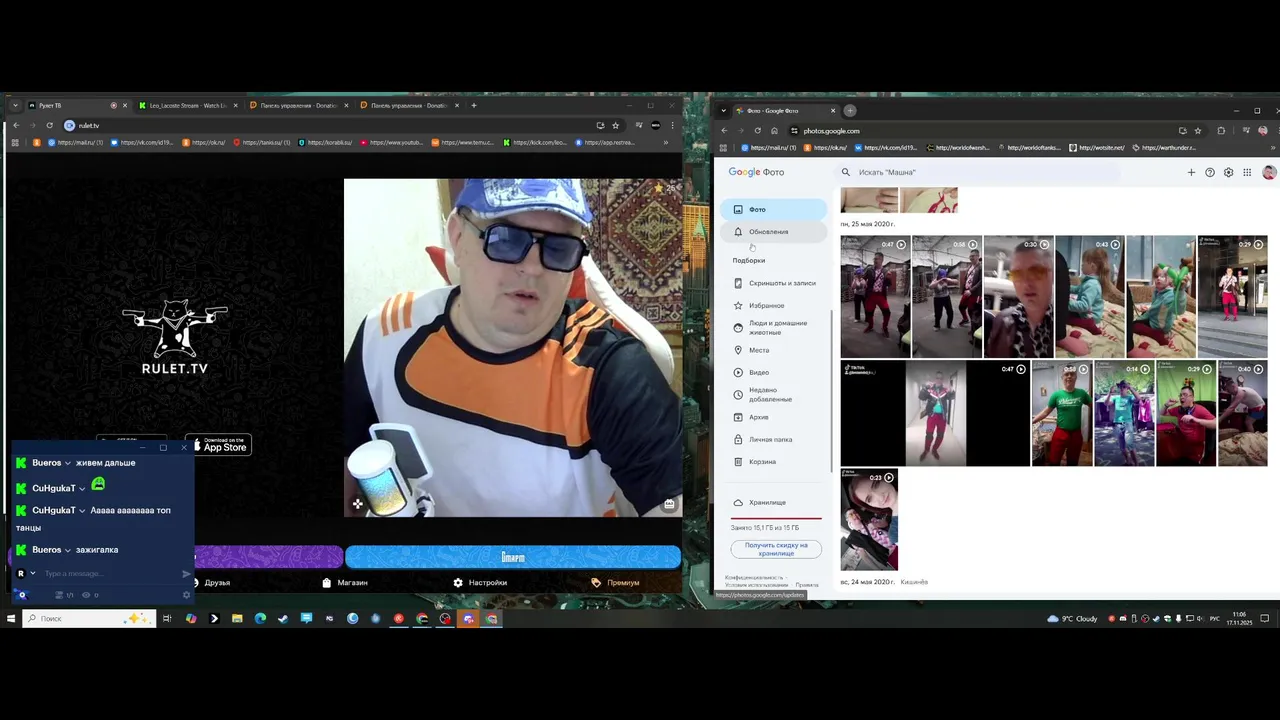The width and height of the screenshot is (1280, 720).
Task: Open File Explorer from the taskbar
Action: (x=237, y=619)
